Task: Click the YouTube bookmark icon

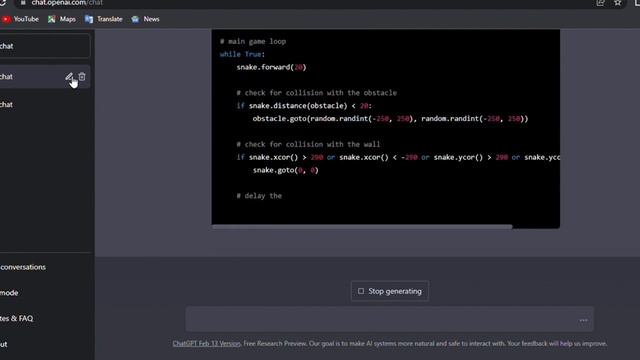Action: [x=6, y=19]
